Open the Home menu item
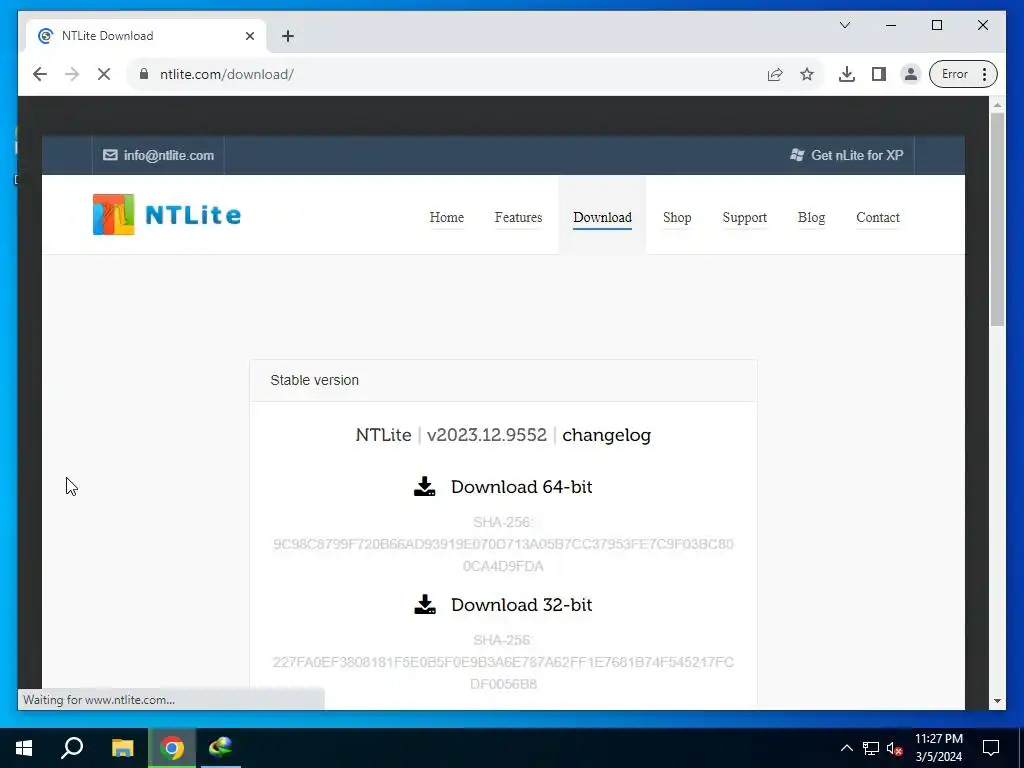The image size is (1024, 768). (x=447, y=217)
